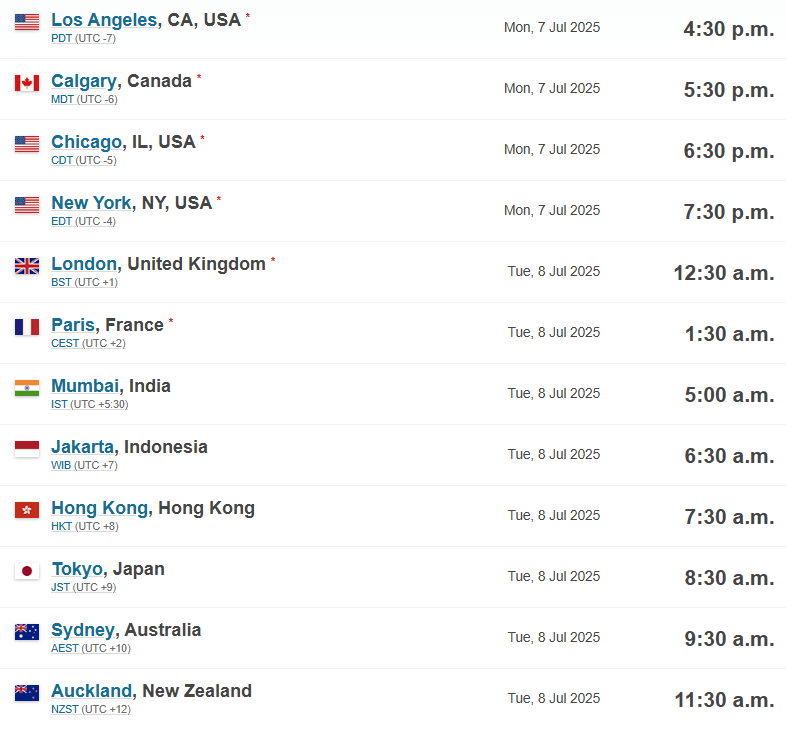The image size is (786, 730).
Task: Click the Canadian flag next to Calgary
Action: coord(27,83)
